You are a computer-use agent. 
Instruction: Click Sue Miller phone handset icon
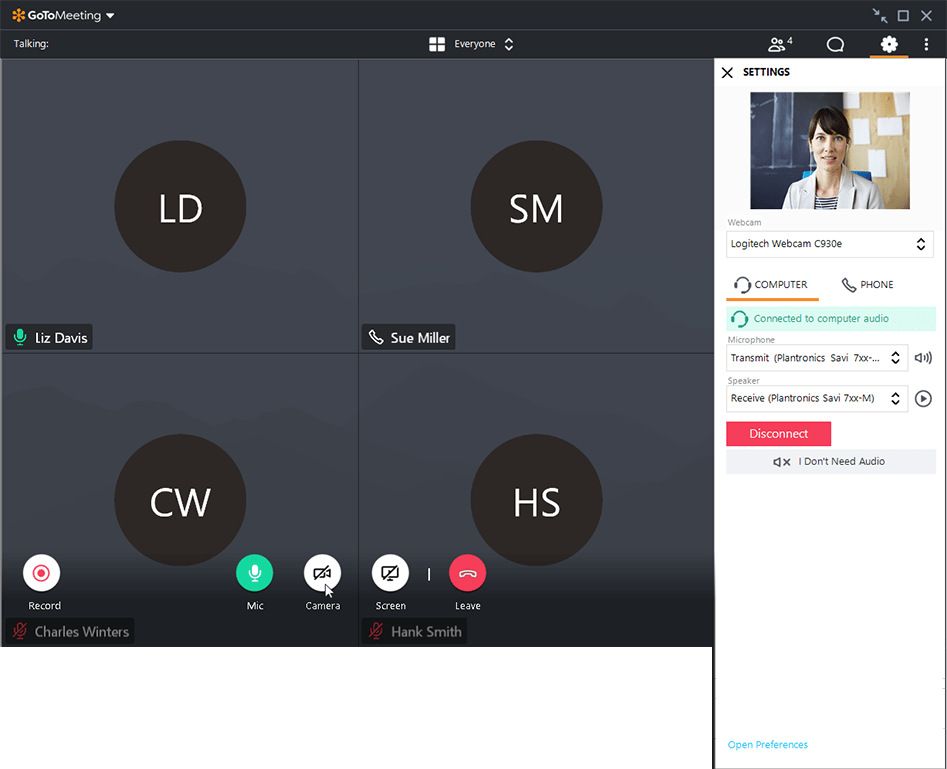click(376, 337)
